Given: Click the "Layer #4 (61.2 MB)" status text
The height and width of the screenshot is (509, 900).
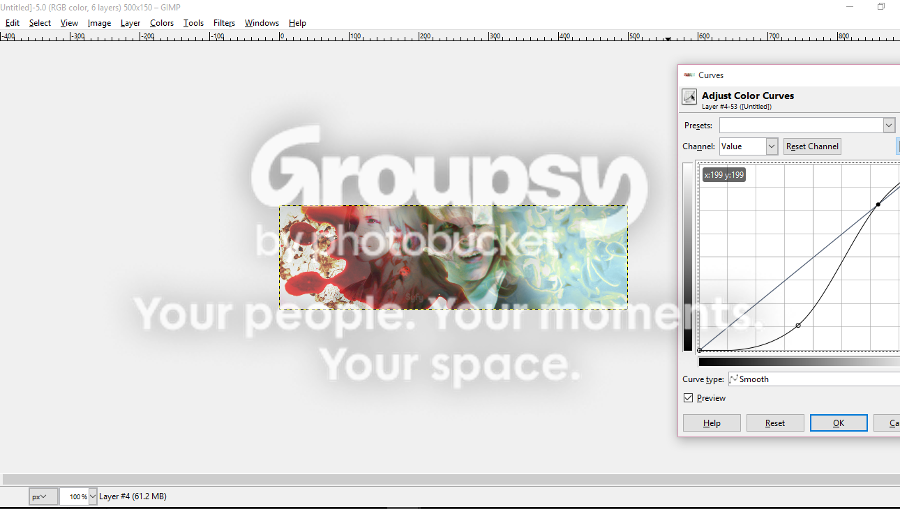Looking at the screenshot, I should coord(133,496).
